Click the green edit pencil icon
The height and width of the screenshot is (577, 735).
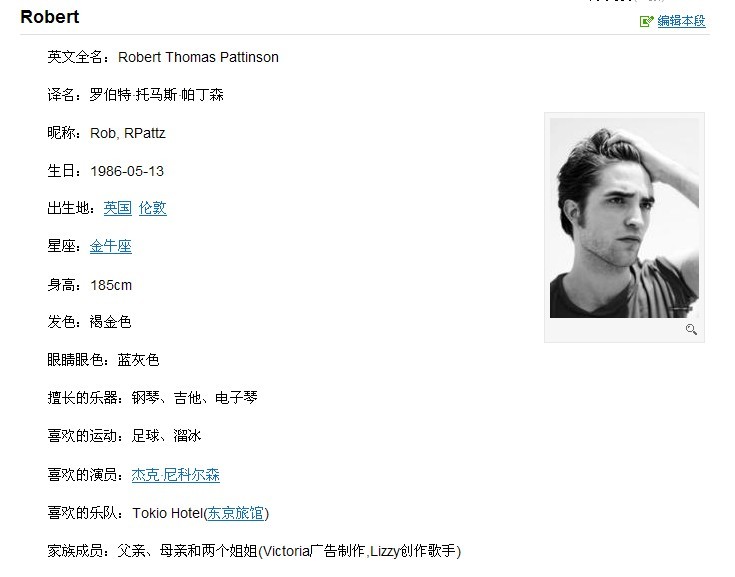tap(646, 21)
